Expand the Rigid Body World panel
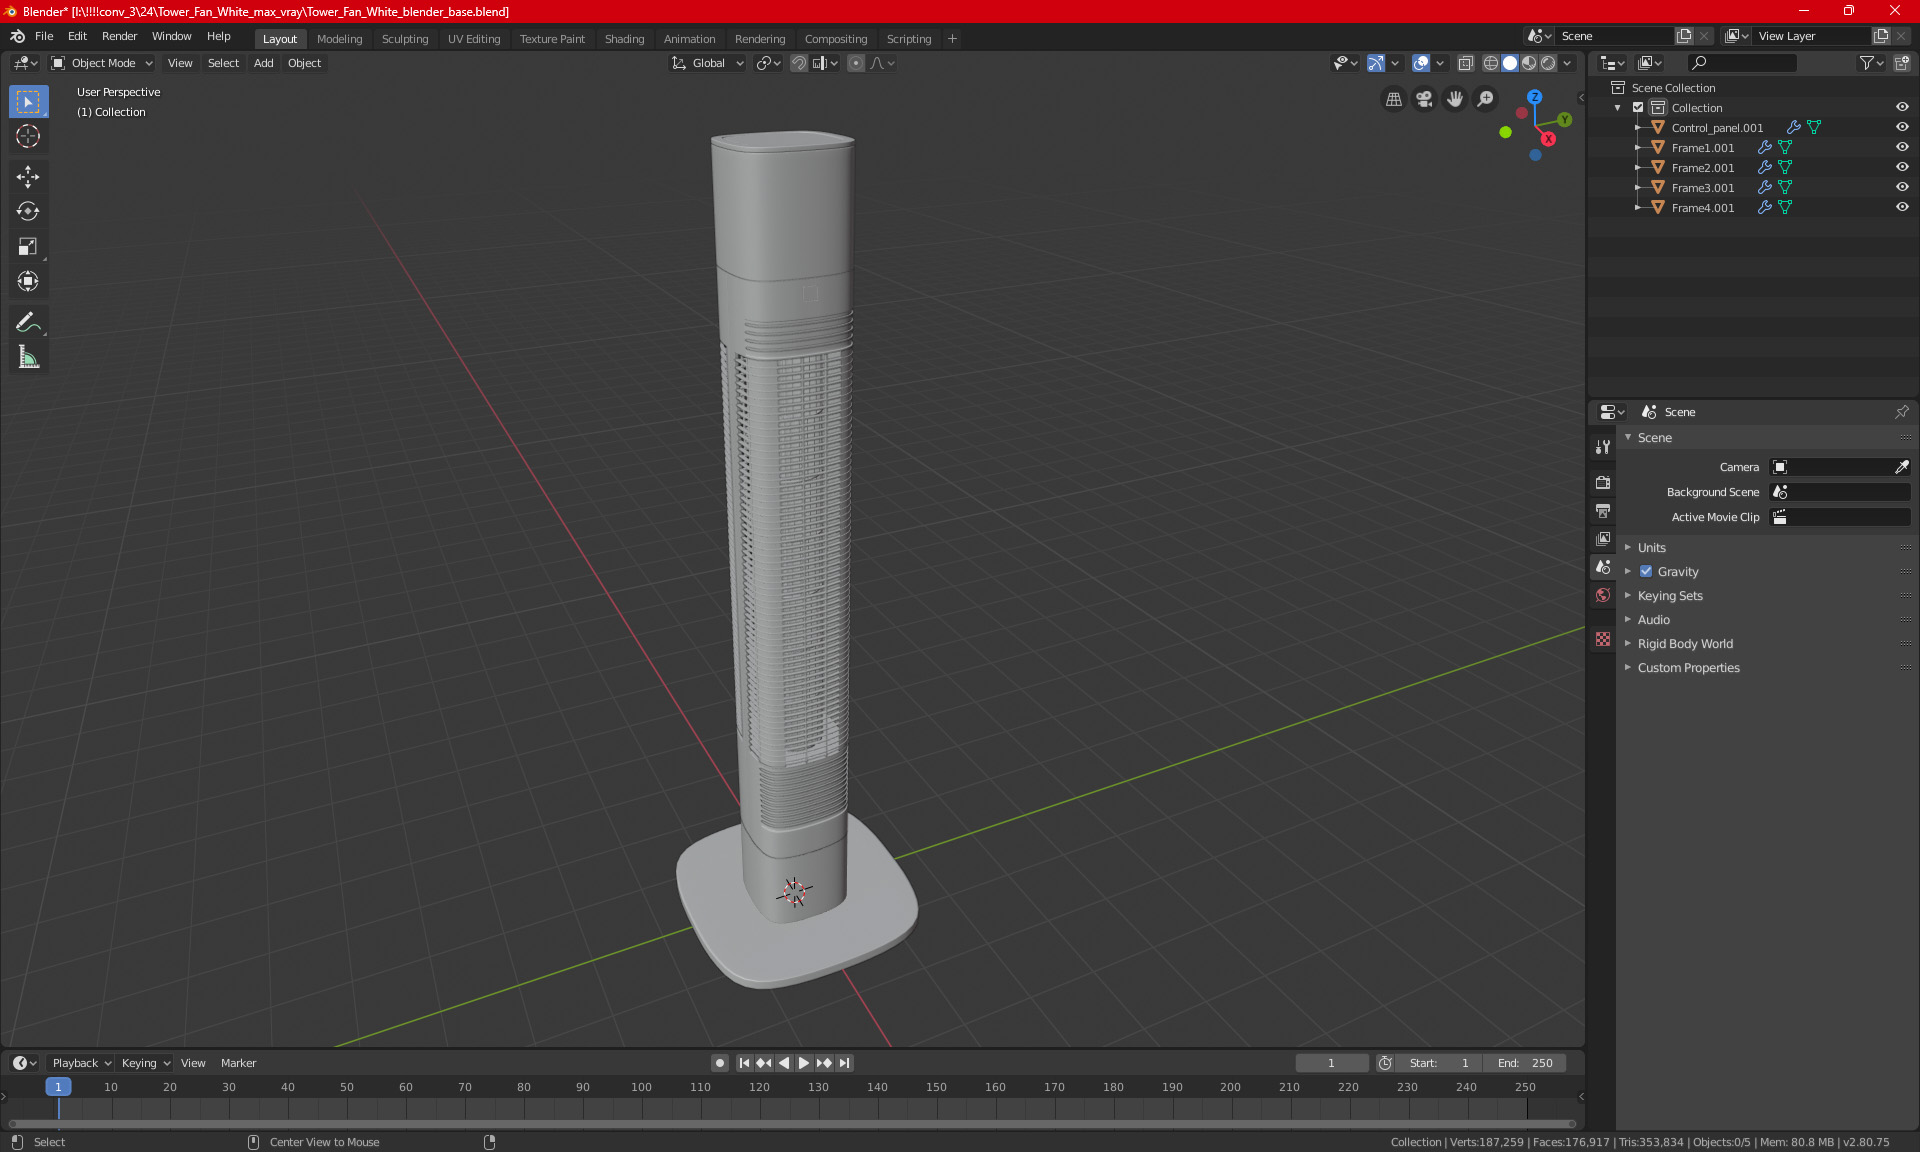 (1685, 644)
